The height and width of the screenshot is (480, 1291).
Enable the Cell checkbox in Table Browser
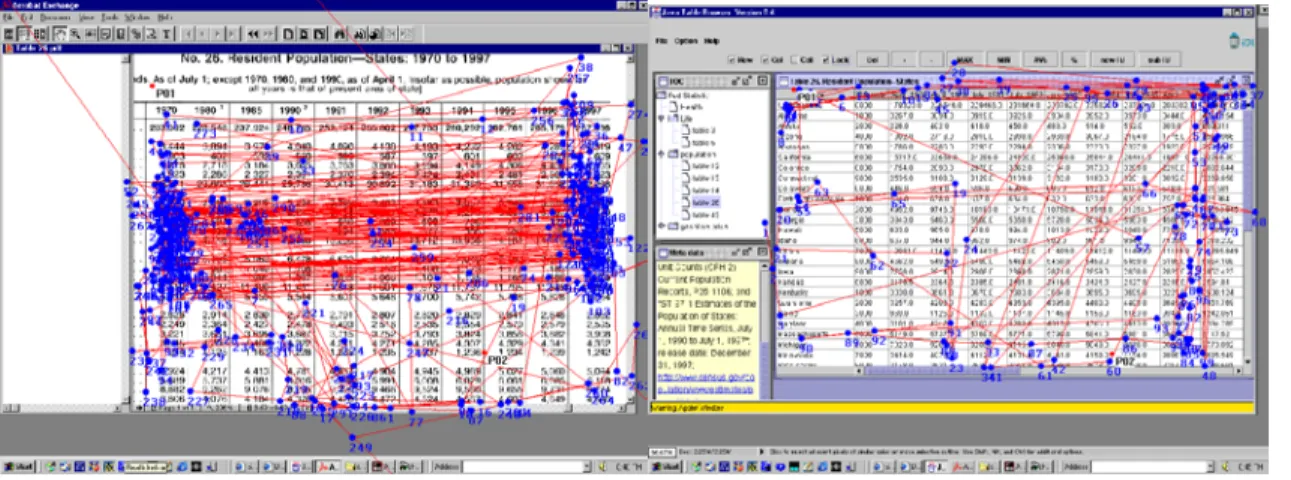[795, 60]
